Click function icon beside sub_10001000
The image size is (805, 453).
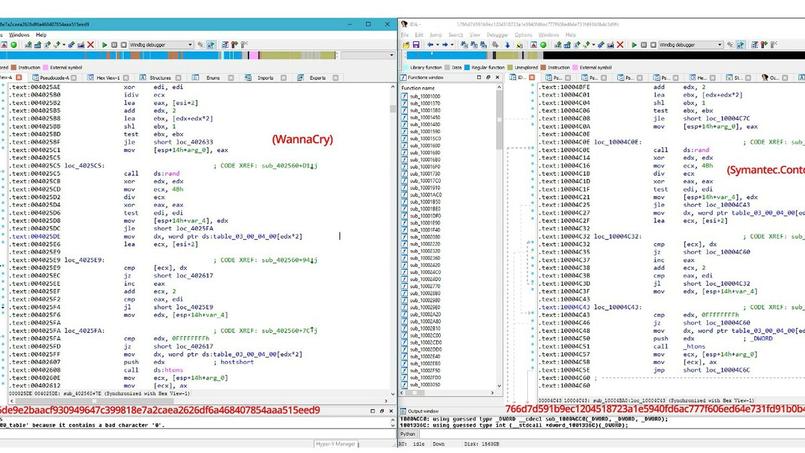coord(405,96)
